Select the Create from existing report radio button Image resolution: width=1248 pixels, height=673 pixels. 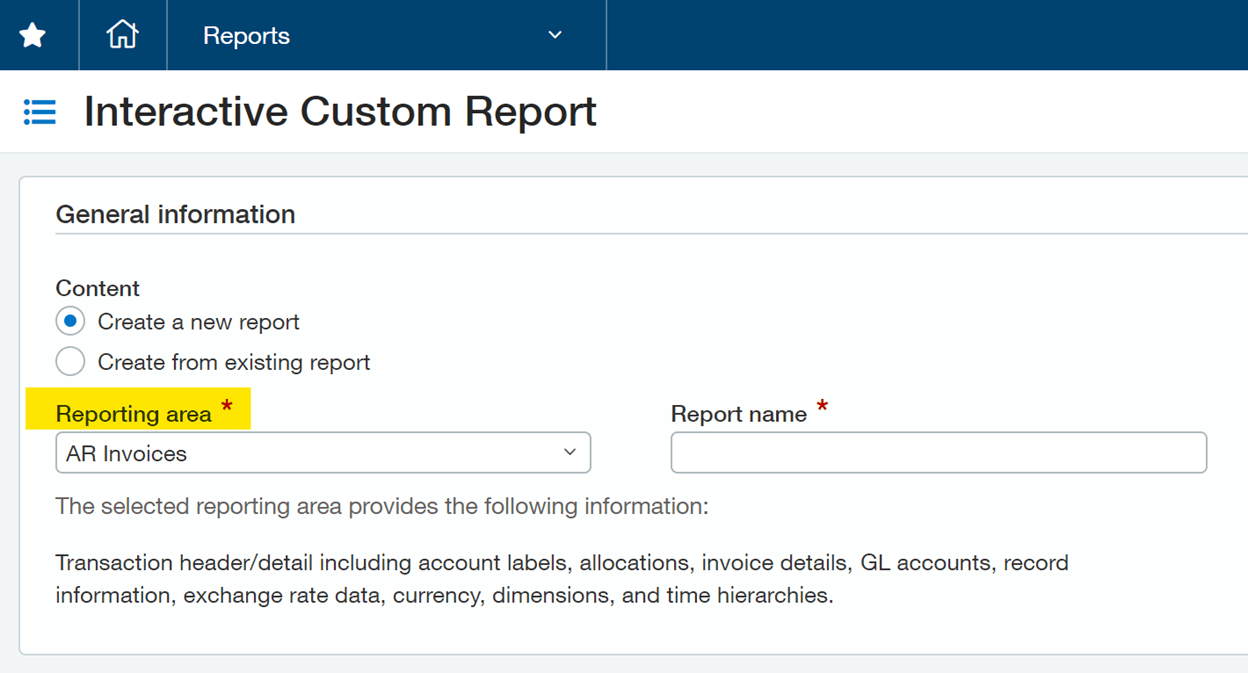point(70,362)
